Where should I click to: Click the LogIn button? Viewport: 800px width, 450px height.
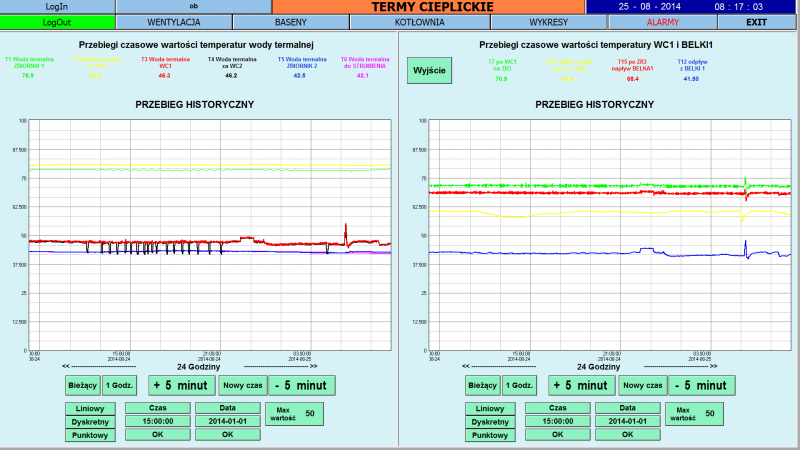57,7
